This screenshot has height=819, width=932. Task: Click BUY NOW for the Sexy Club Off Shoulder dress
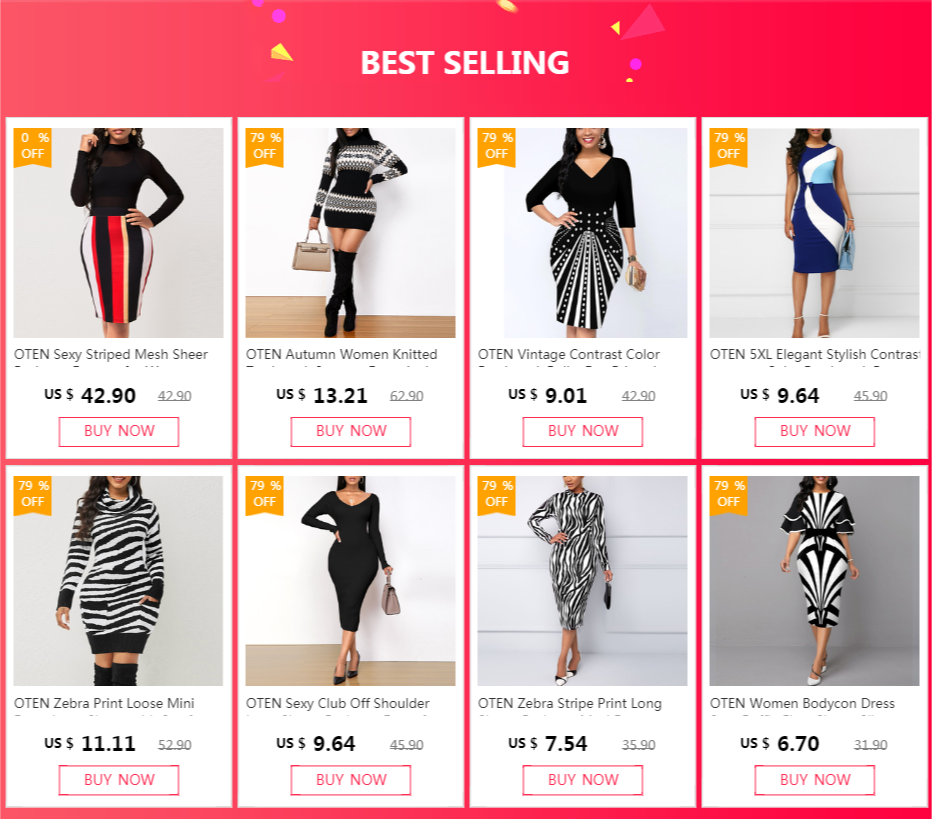click(x=351, y=780)
